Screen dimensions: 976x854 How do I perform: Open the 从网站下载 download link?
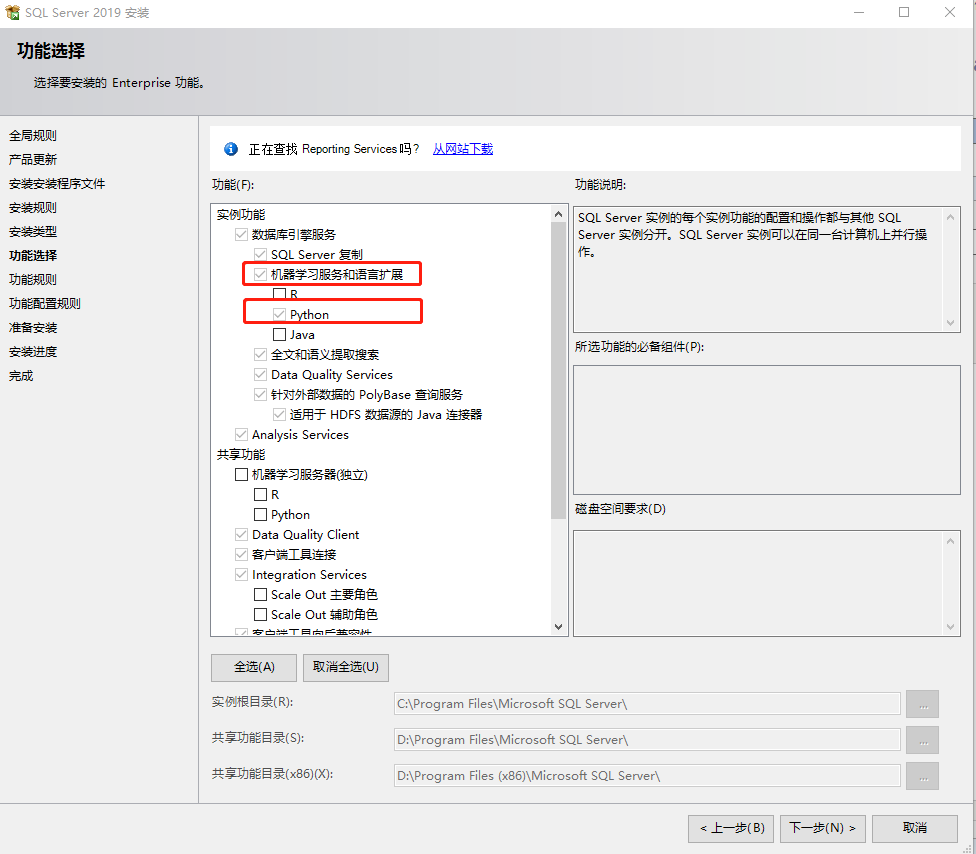pyautogui.click(x=462, y=149)
